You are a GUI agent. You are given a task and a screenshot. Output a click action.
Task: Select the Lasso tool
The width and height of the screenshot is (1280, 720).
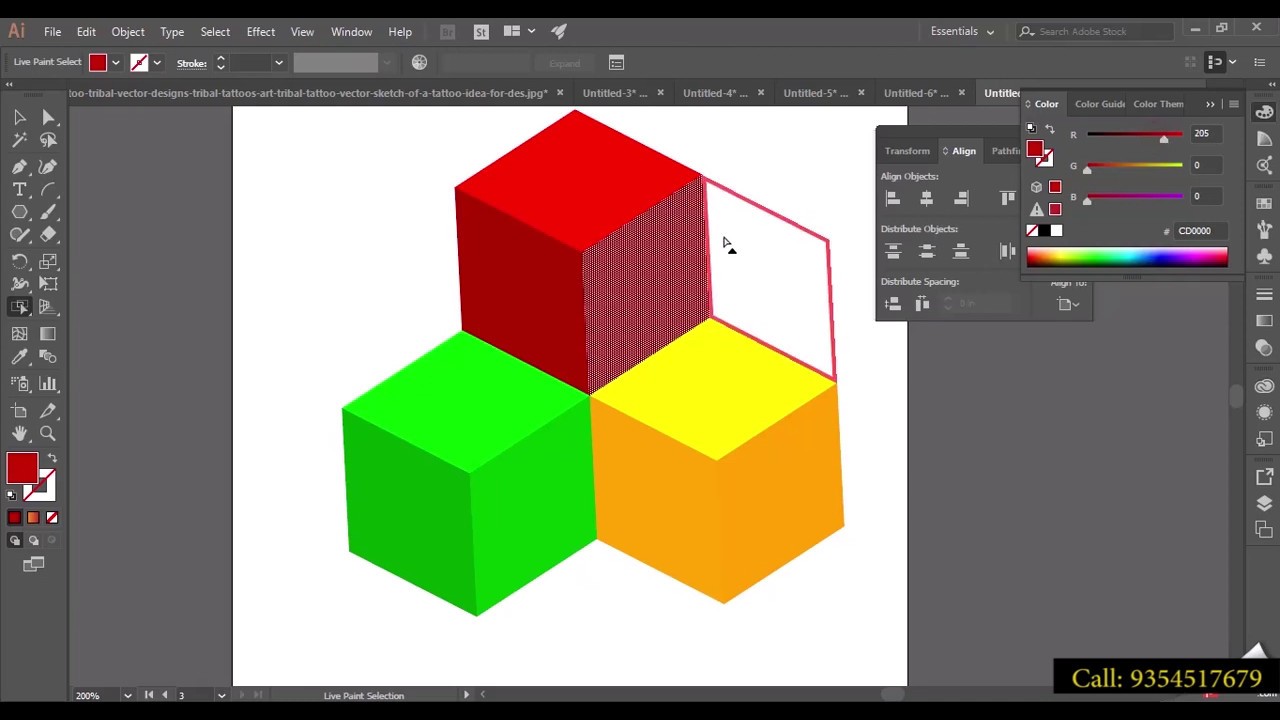[48, 140]
